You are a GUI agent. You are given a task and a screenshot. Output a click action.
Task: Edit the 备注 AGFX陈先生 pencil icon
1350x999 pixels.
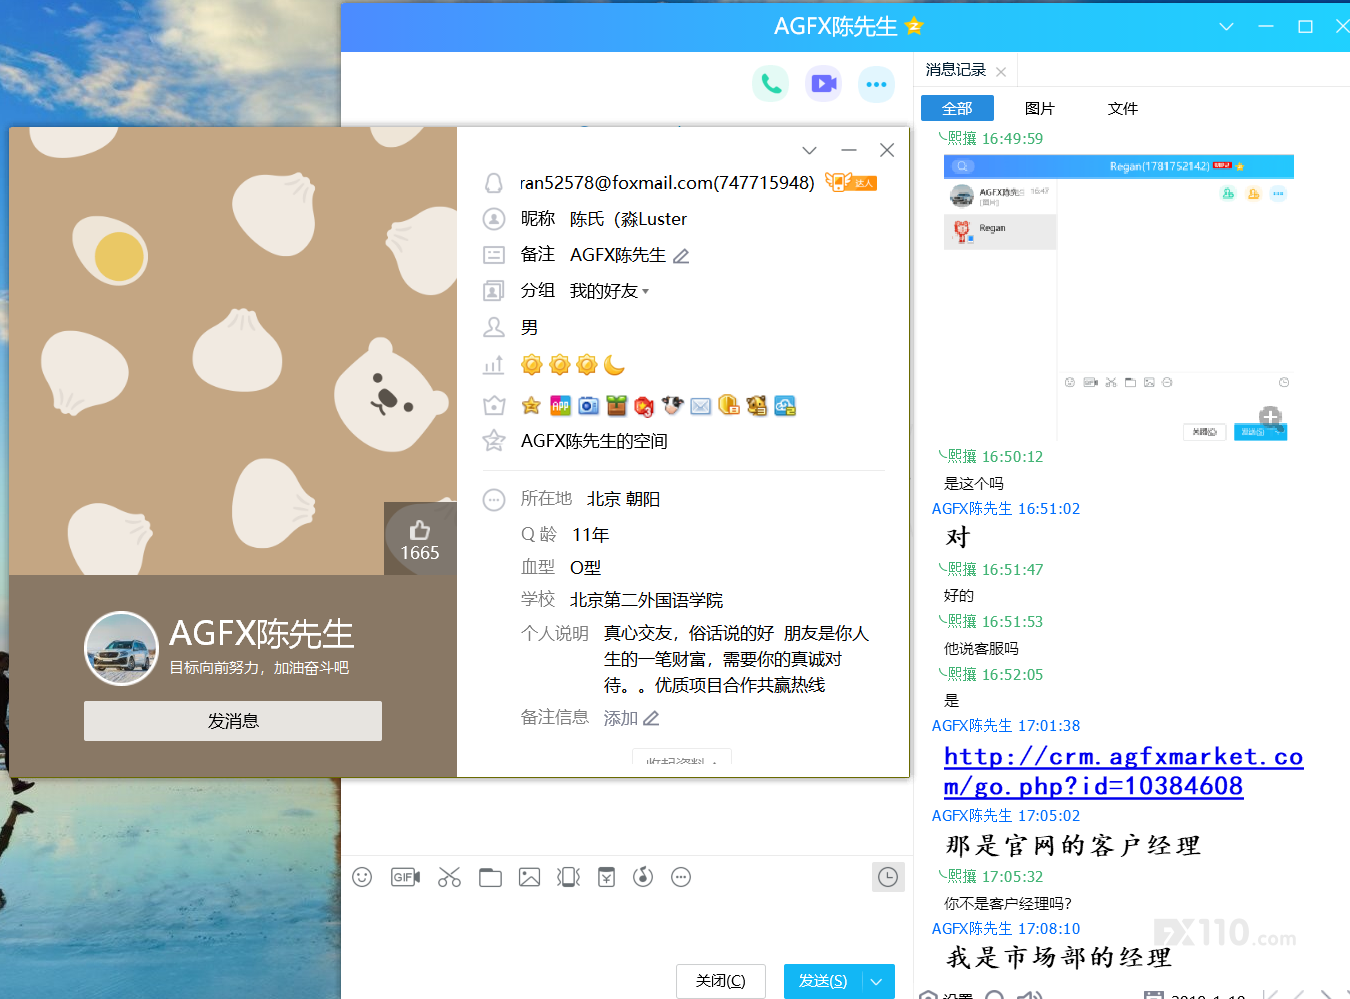click(681, 256)
